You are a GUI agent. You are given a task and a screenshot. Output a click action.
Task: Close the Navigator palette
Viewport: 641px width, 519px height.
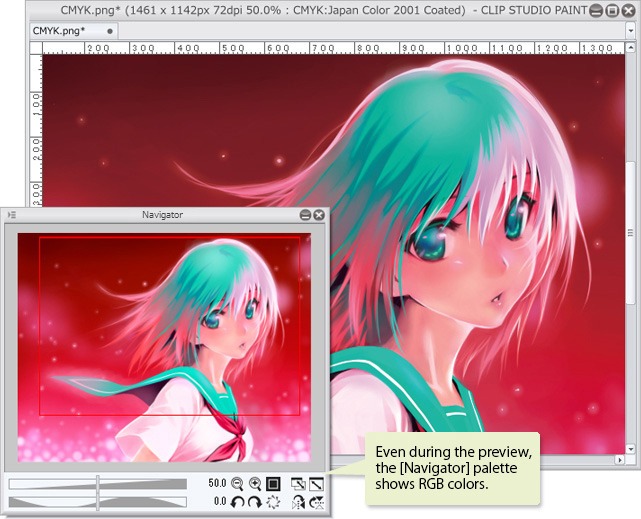pos(319,215)
